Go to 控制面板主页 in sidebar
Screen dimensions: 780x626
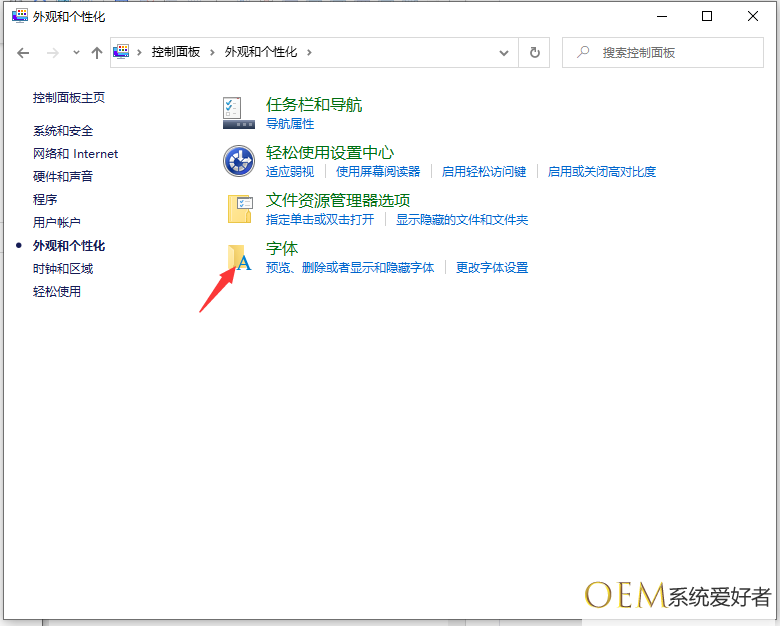click(69, 98)
